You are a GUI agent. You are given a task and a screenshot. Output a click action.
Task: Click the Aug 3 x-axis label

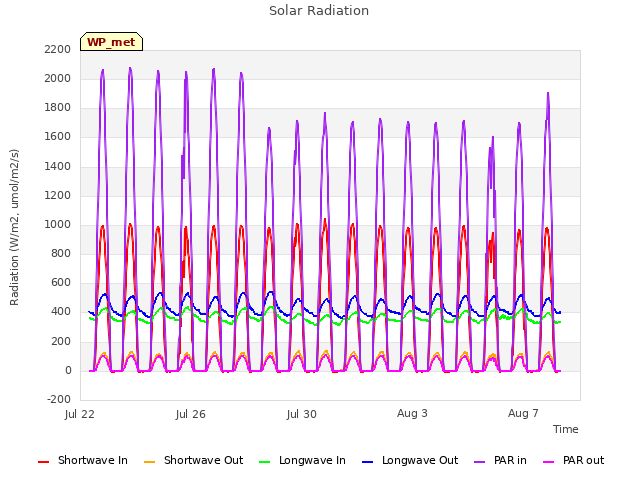point(412,413)
